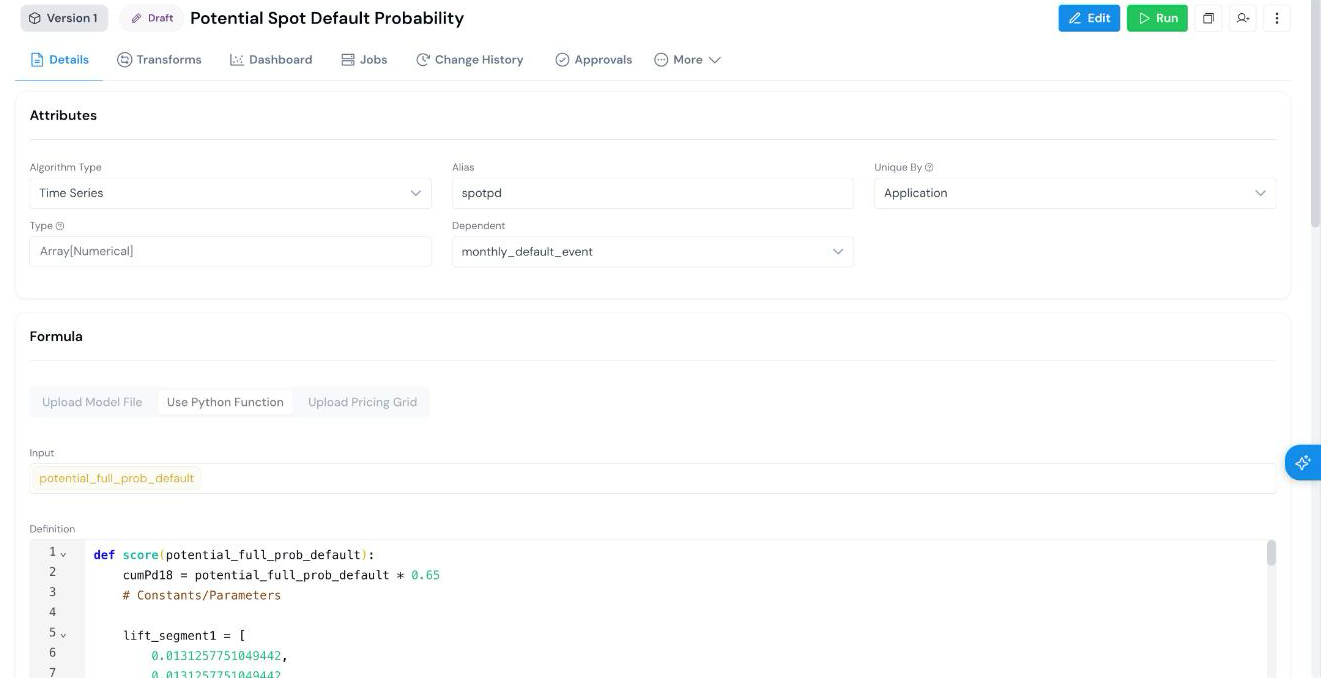Click the 'def score' code line
Screen dimensions: 1321x678
pyautogui.click(x=233, y=555)
